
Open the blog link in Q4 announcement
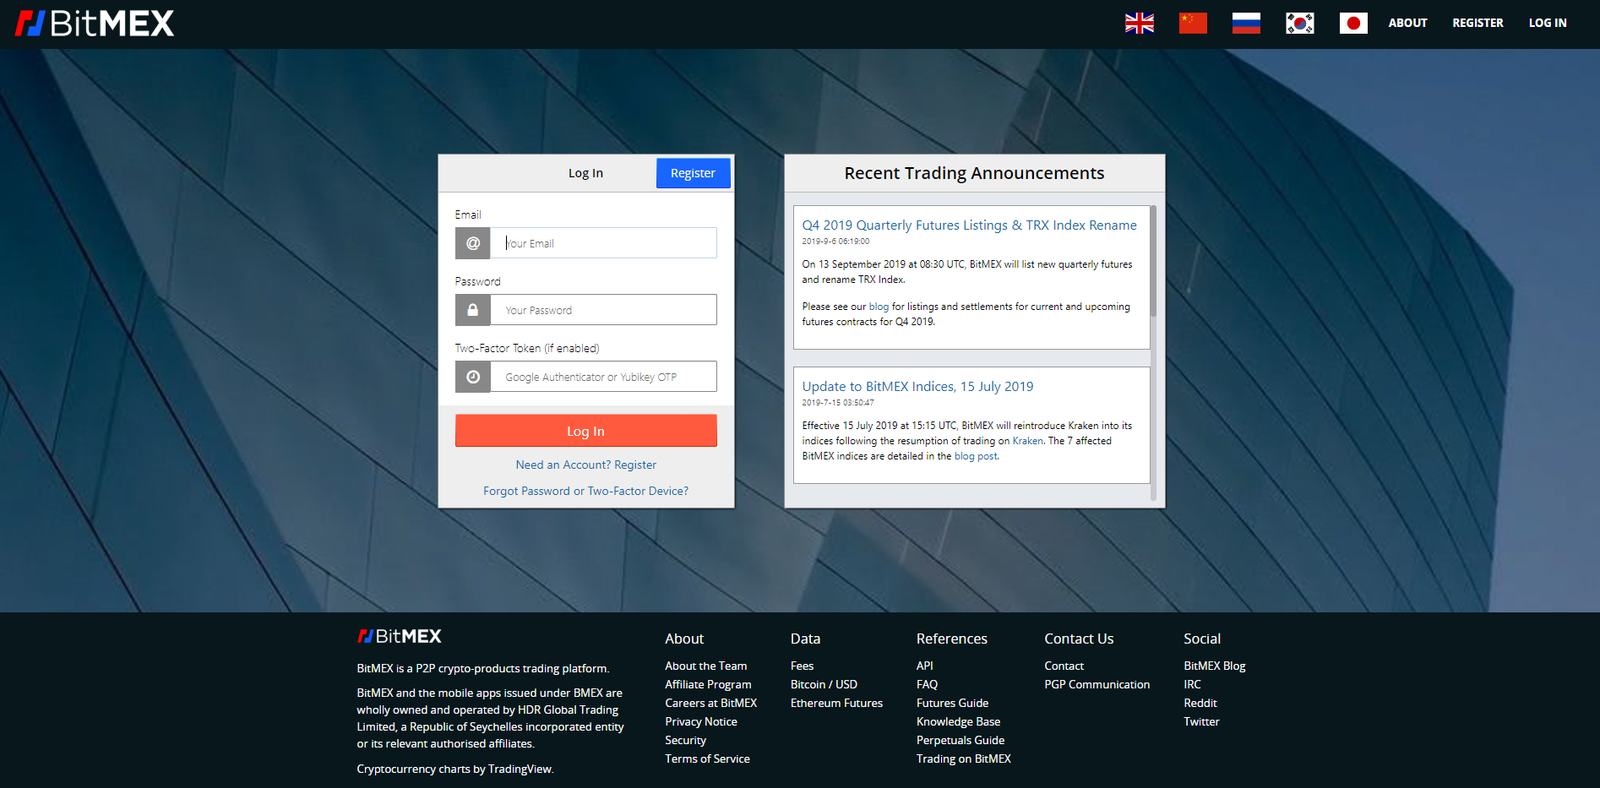tap(879, 307)
